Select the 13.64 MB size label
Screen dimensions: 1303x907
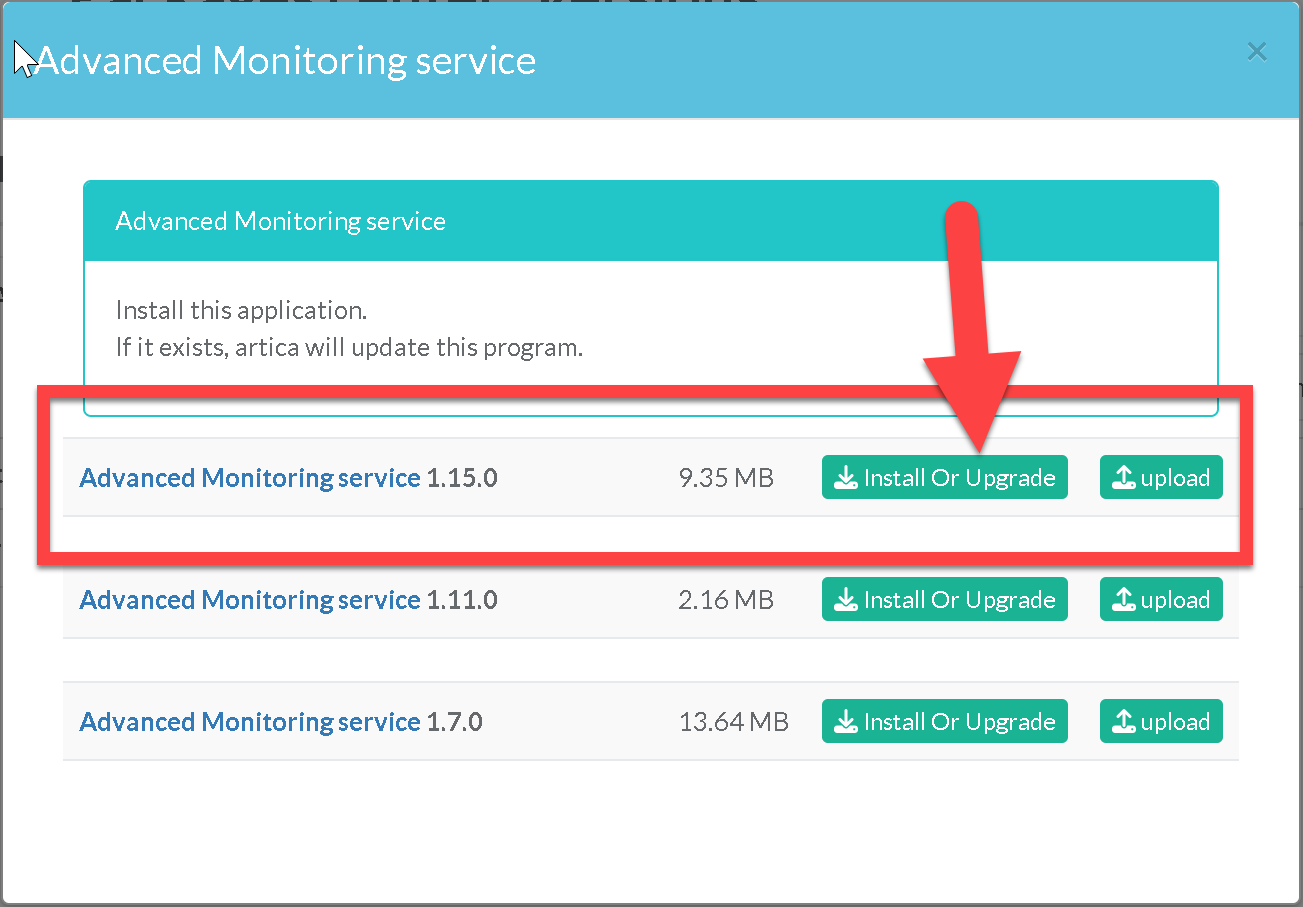point(733,722)
